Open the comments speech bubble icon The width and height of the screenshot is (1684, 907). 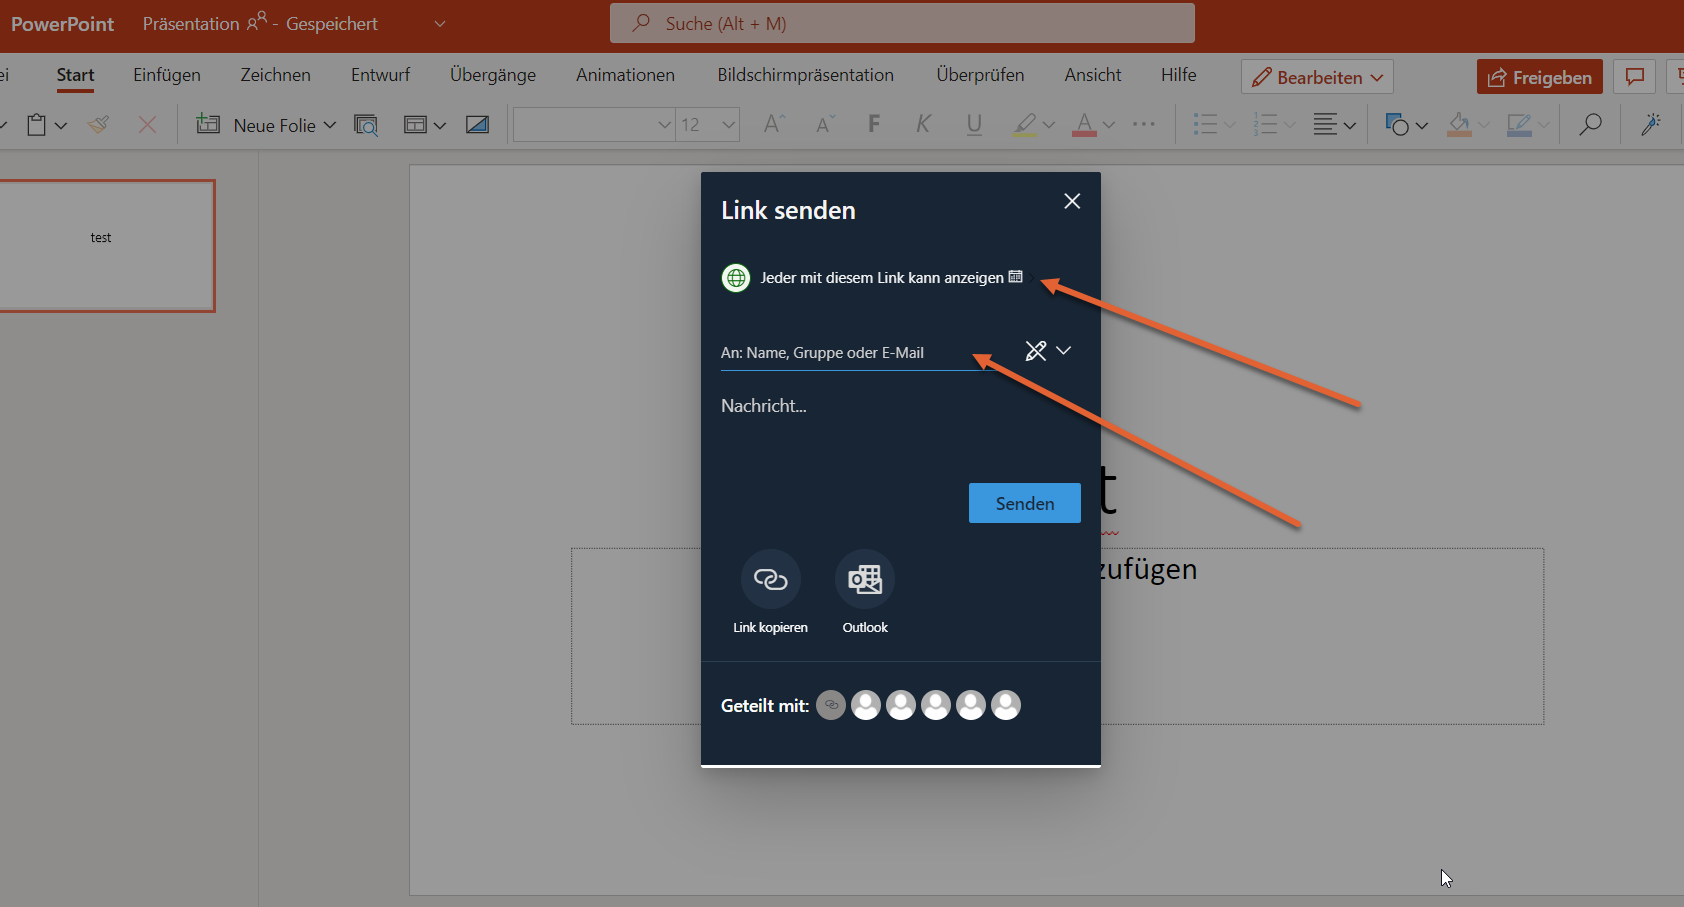[x=1635, y=77]
